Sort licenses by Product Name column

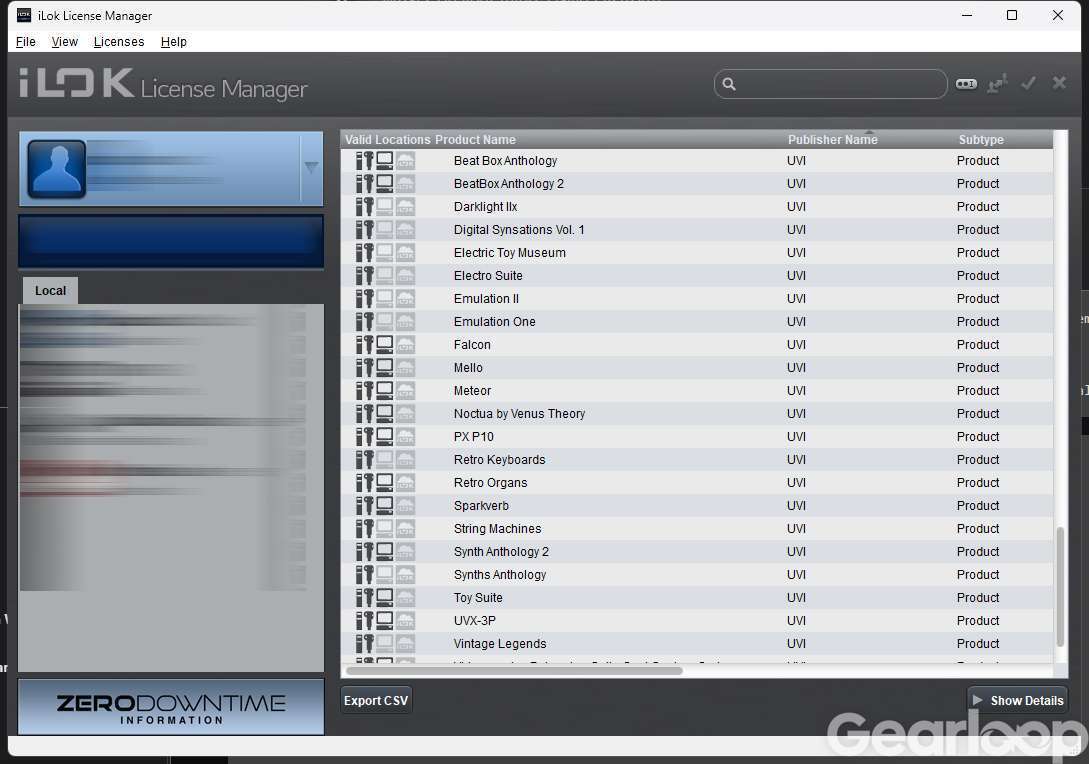tap(475, 140)
